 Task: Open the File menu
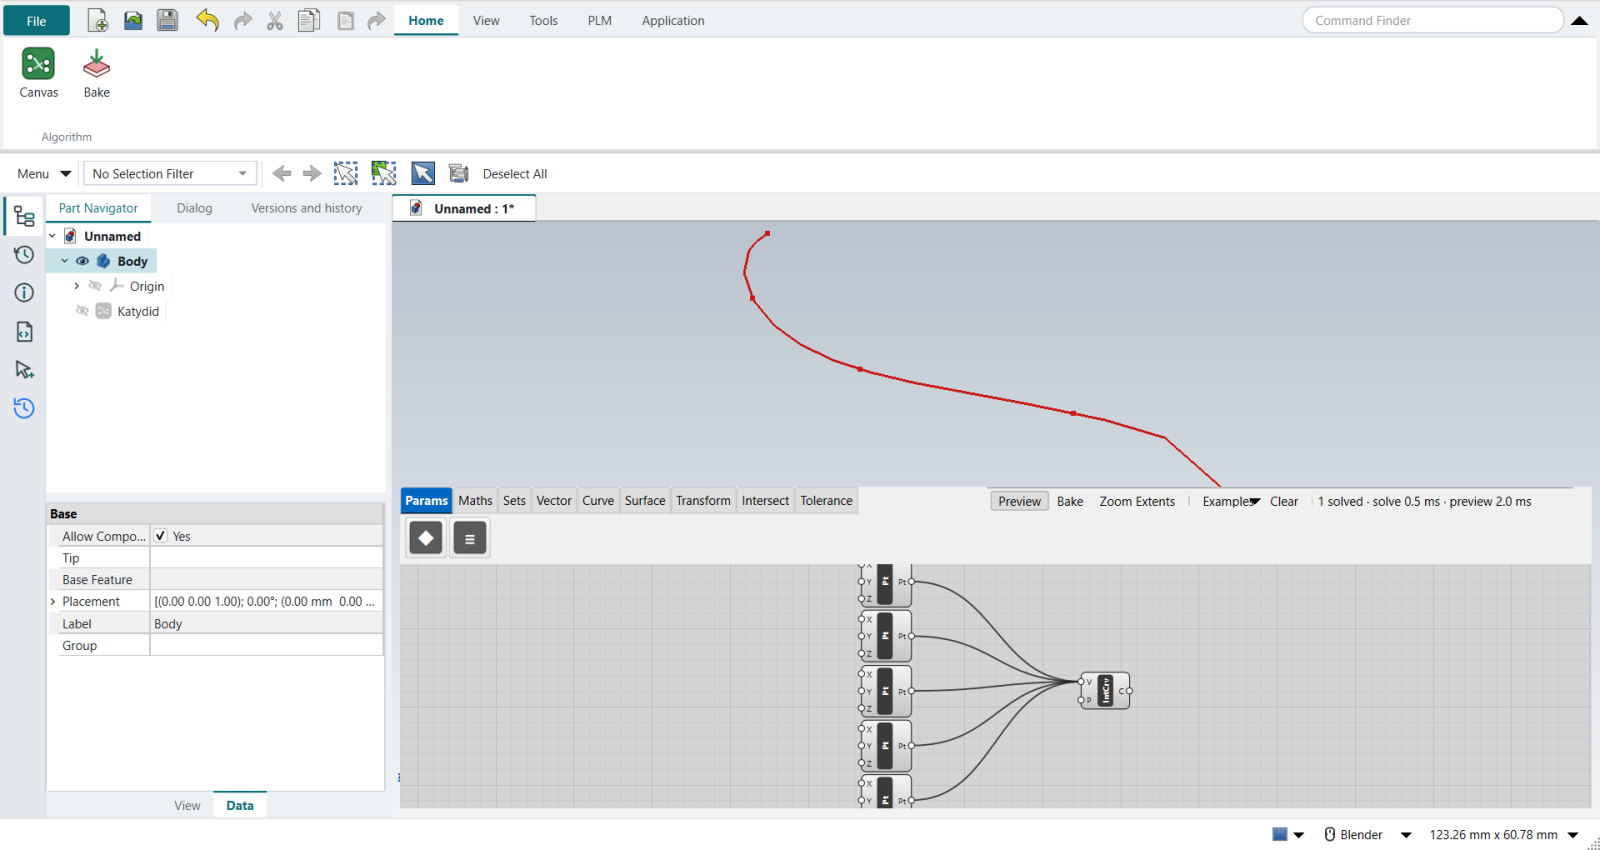click(36, 21)
